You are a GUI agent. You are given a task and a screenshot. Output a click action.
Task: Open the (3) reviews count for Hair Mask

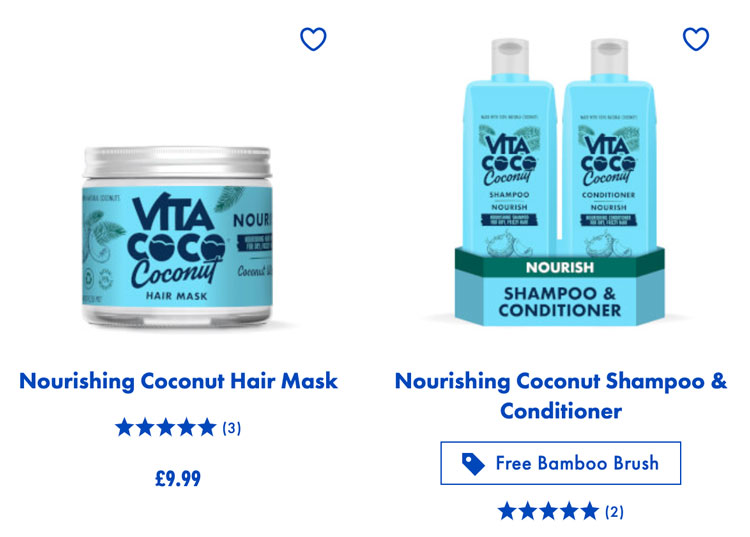click(x=232, y=428)
